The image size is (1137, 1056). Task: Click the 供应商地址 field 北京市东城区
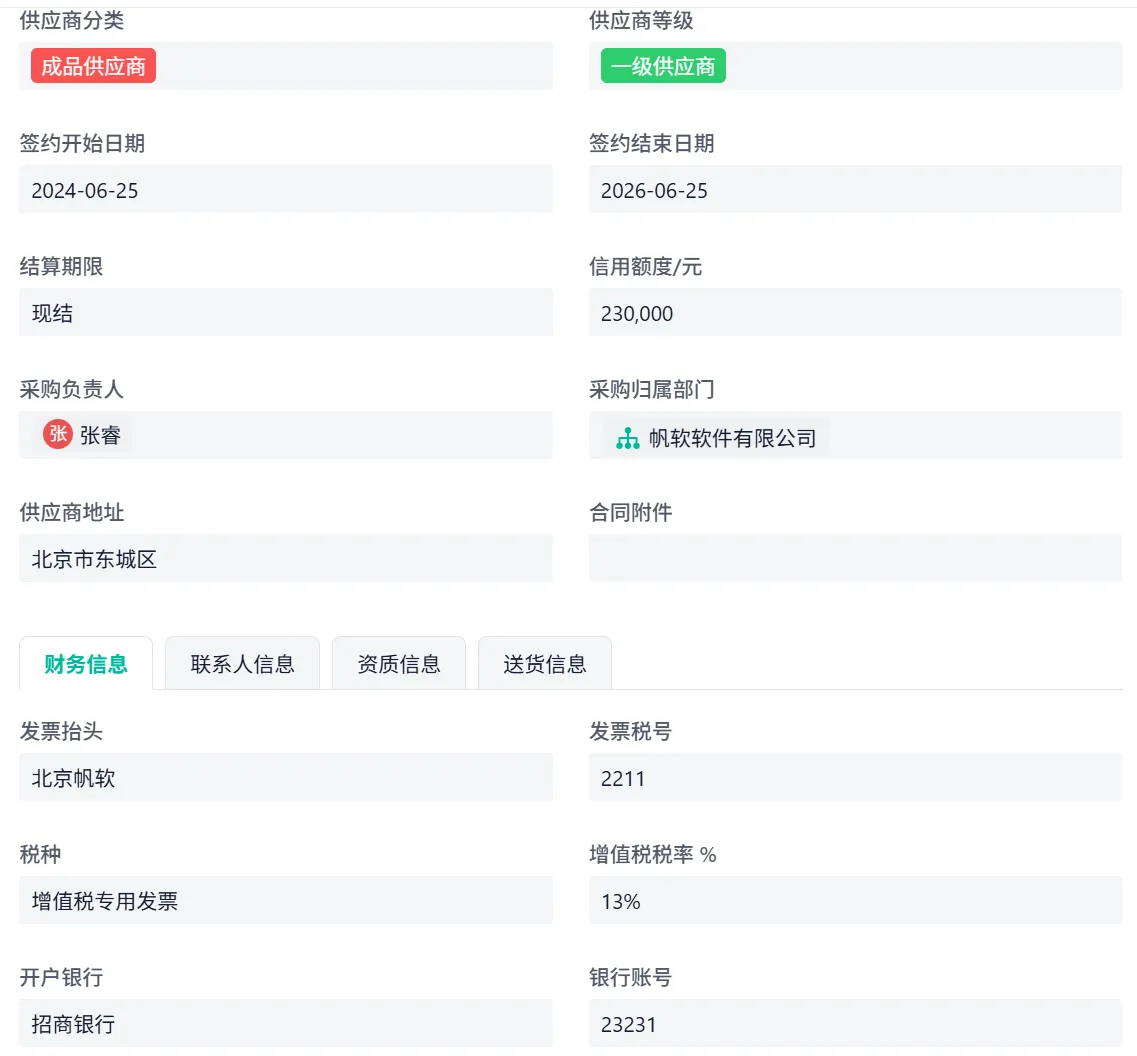click(x=286, y=558)
